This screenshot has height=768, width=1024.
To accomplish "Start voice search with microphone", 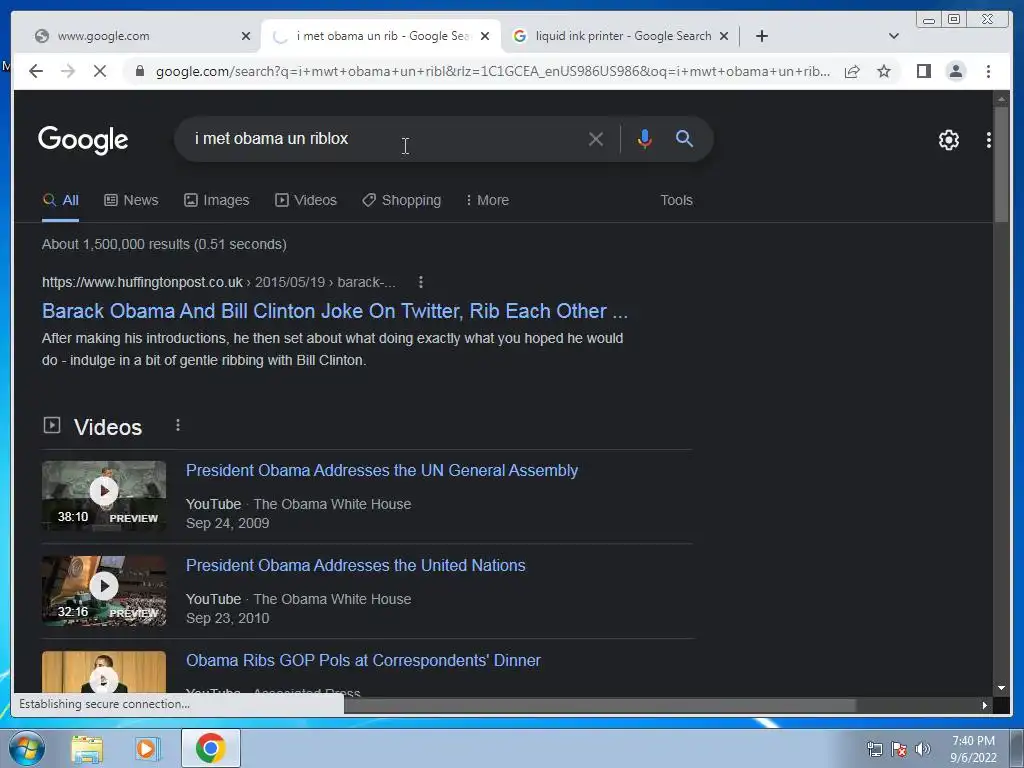I will pos(644,139).
